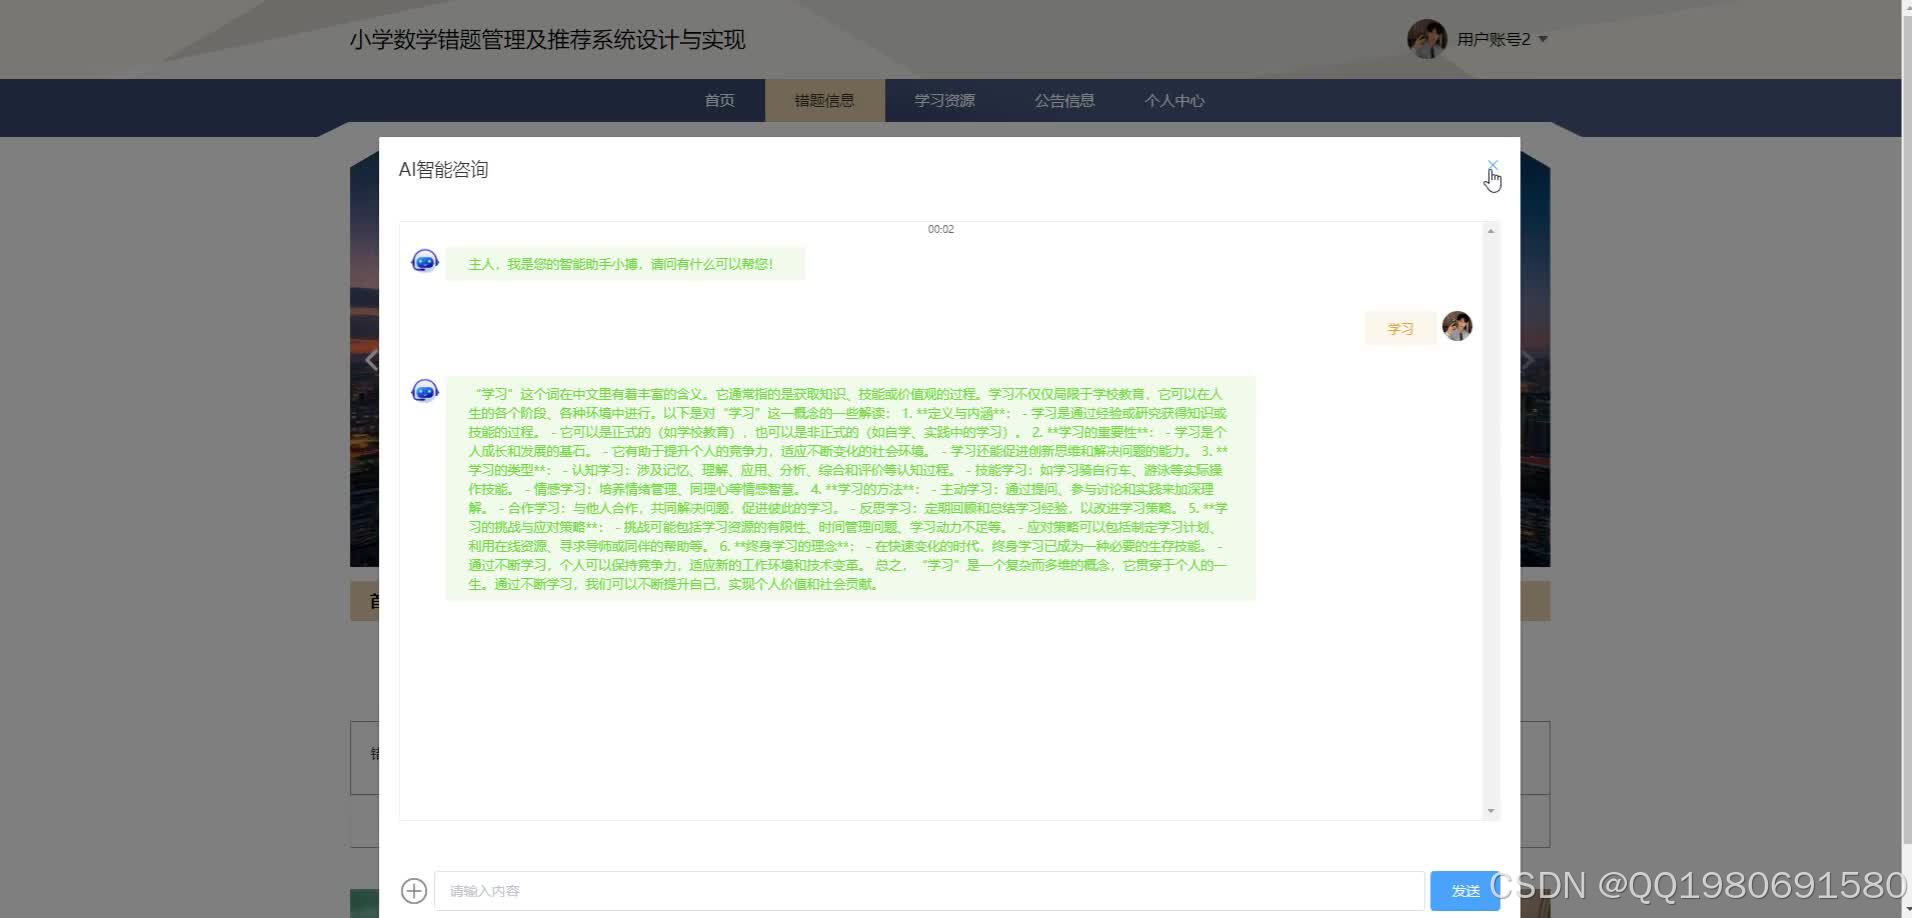The height and width of the screenshot is (918, 1912).
Task: Click the carousel right arrow behind the dialog
Action: pyautogui.click(x=1527, y=359)
